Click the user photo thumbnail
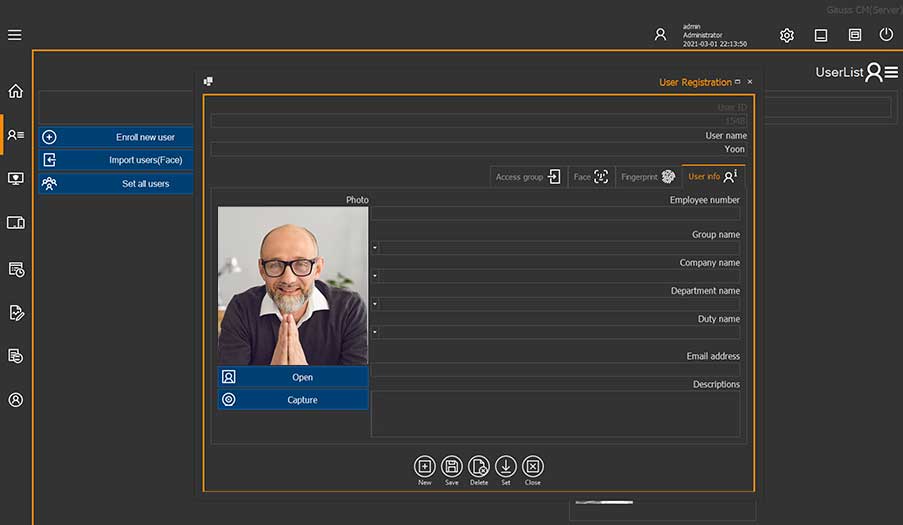The width and height of the screenshot is (903, 525). [x=293, y=286]
